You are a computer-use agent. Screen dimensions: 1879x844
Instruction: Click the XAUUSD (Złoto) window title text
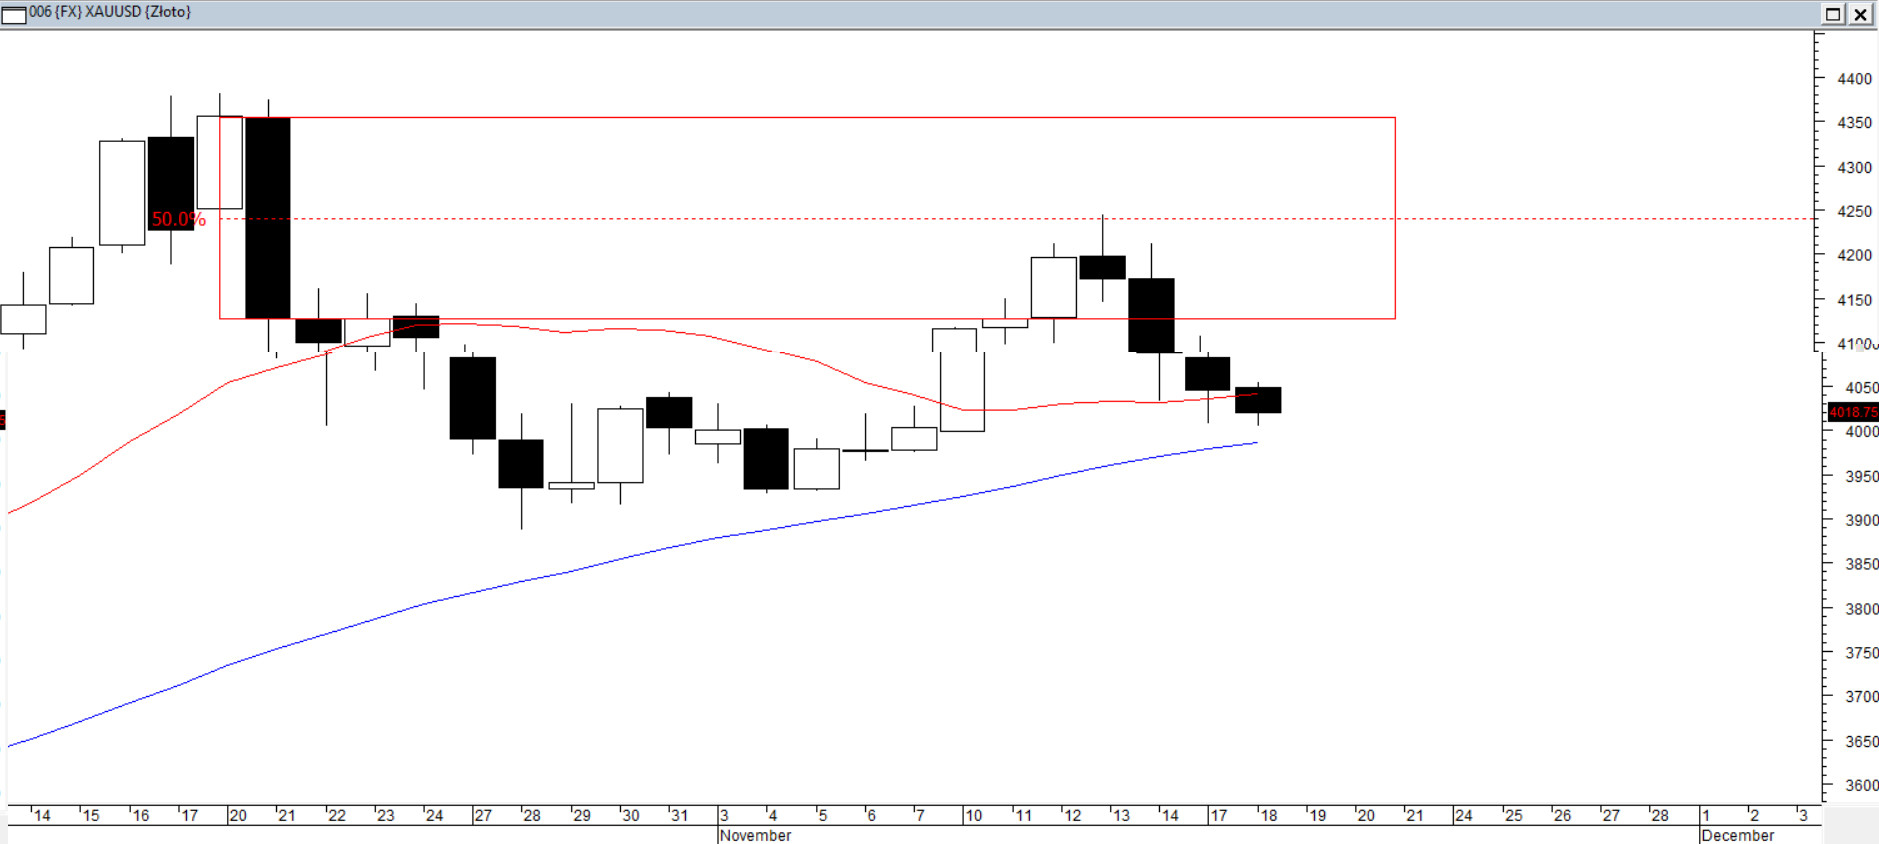tap(110, 12)
